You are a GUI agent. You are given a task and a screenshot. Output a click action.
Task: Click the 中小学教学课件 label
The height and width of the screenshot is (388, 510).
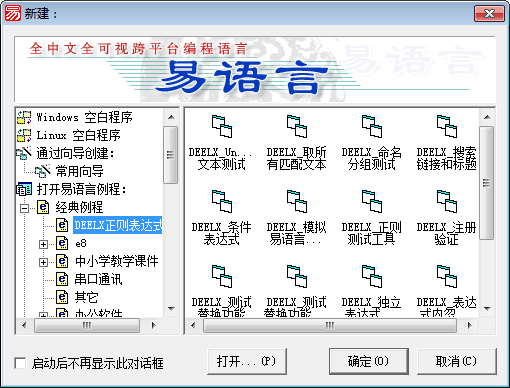[x=117, y=261]
